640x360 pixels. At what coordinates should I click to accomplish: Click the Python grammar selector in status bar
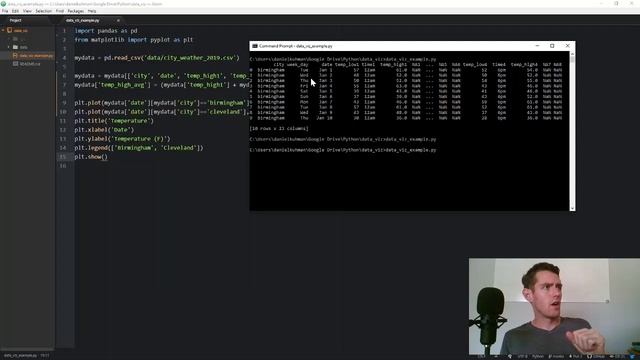pos(538,356)
